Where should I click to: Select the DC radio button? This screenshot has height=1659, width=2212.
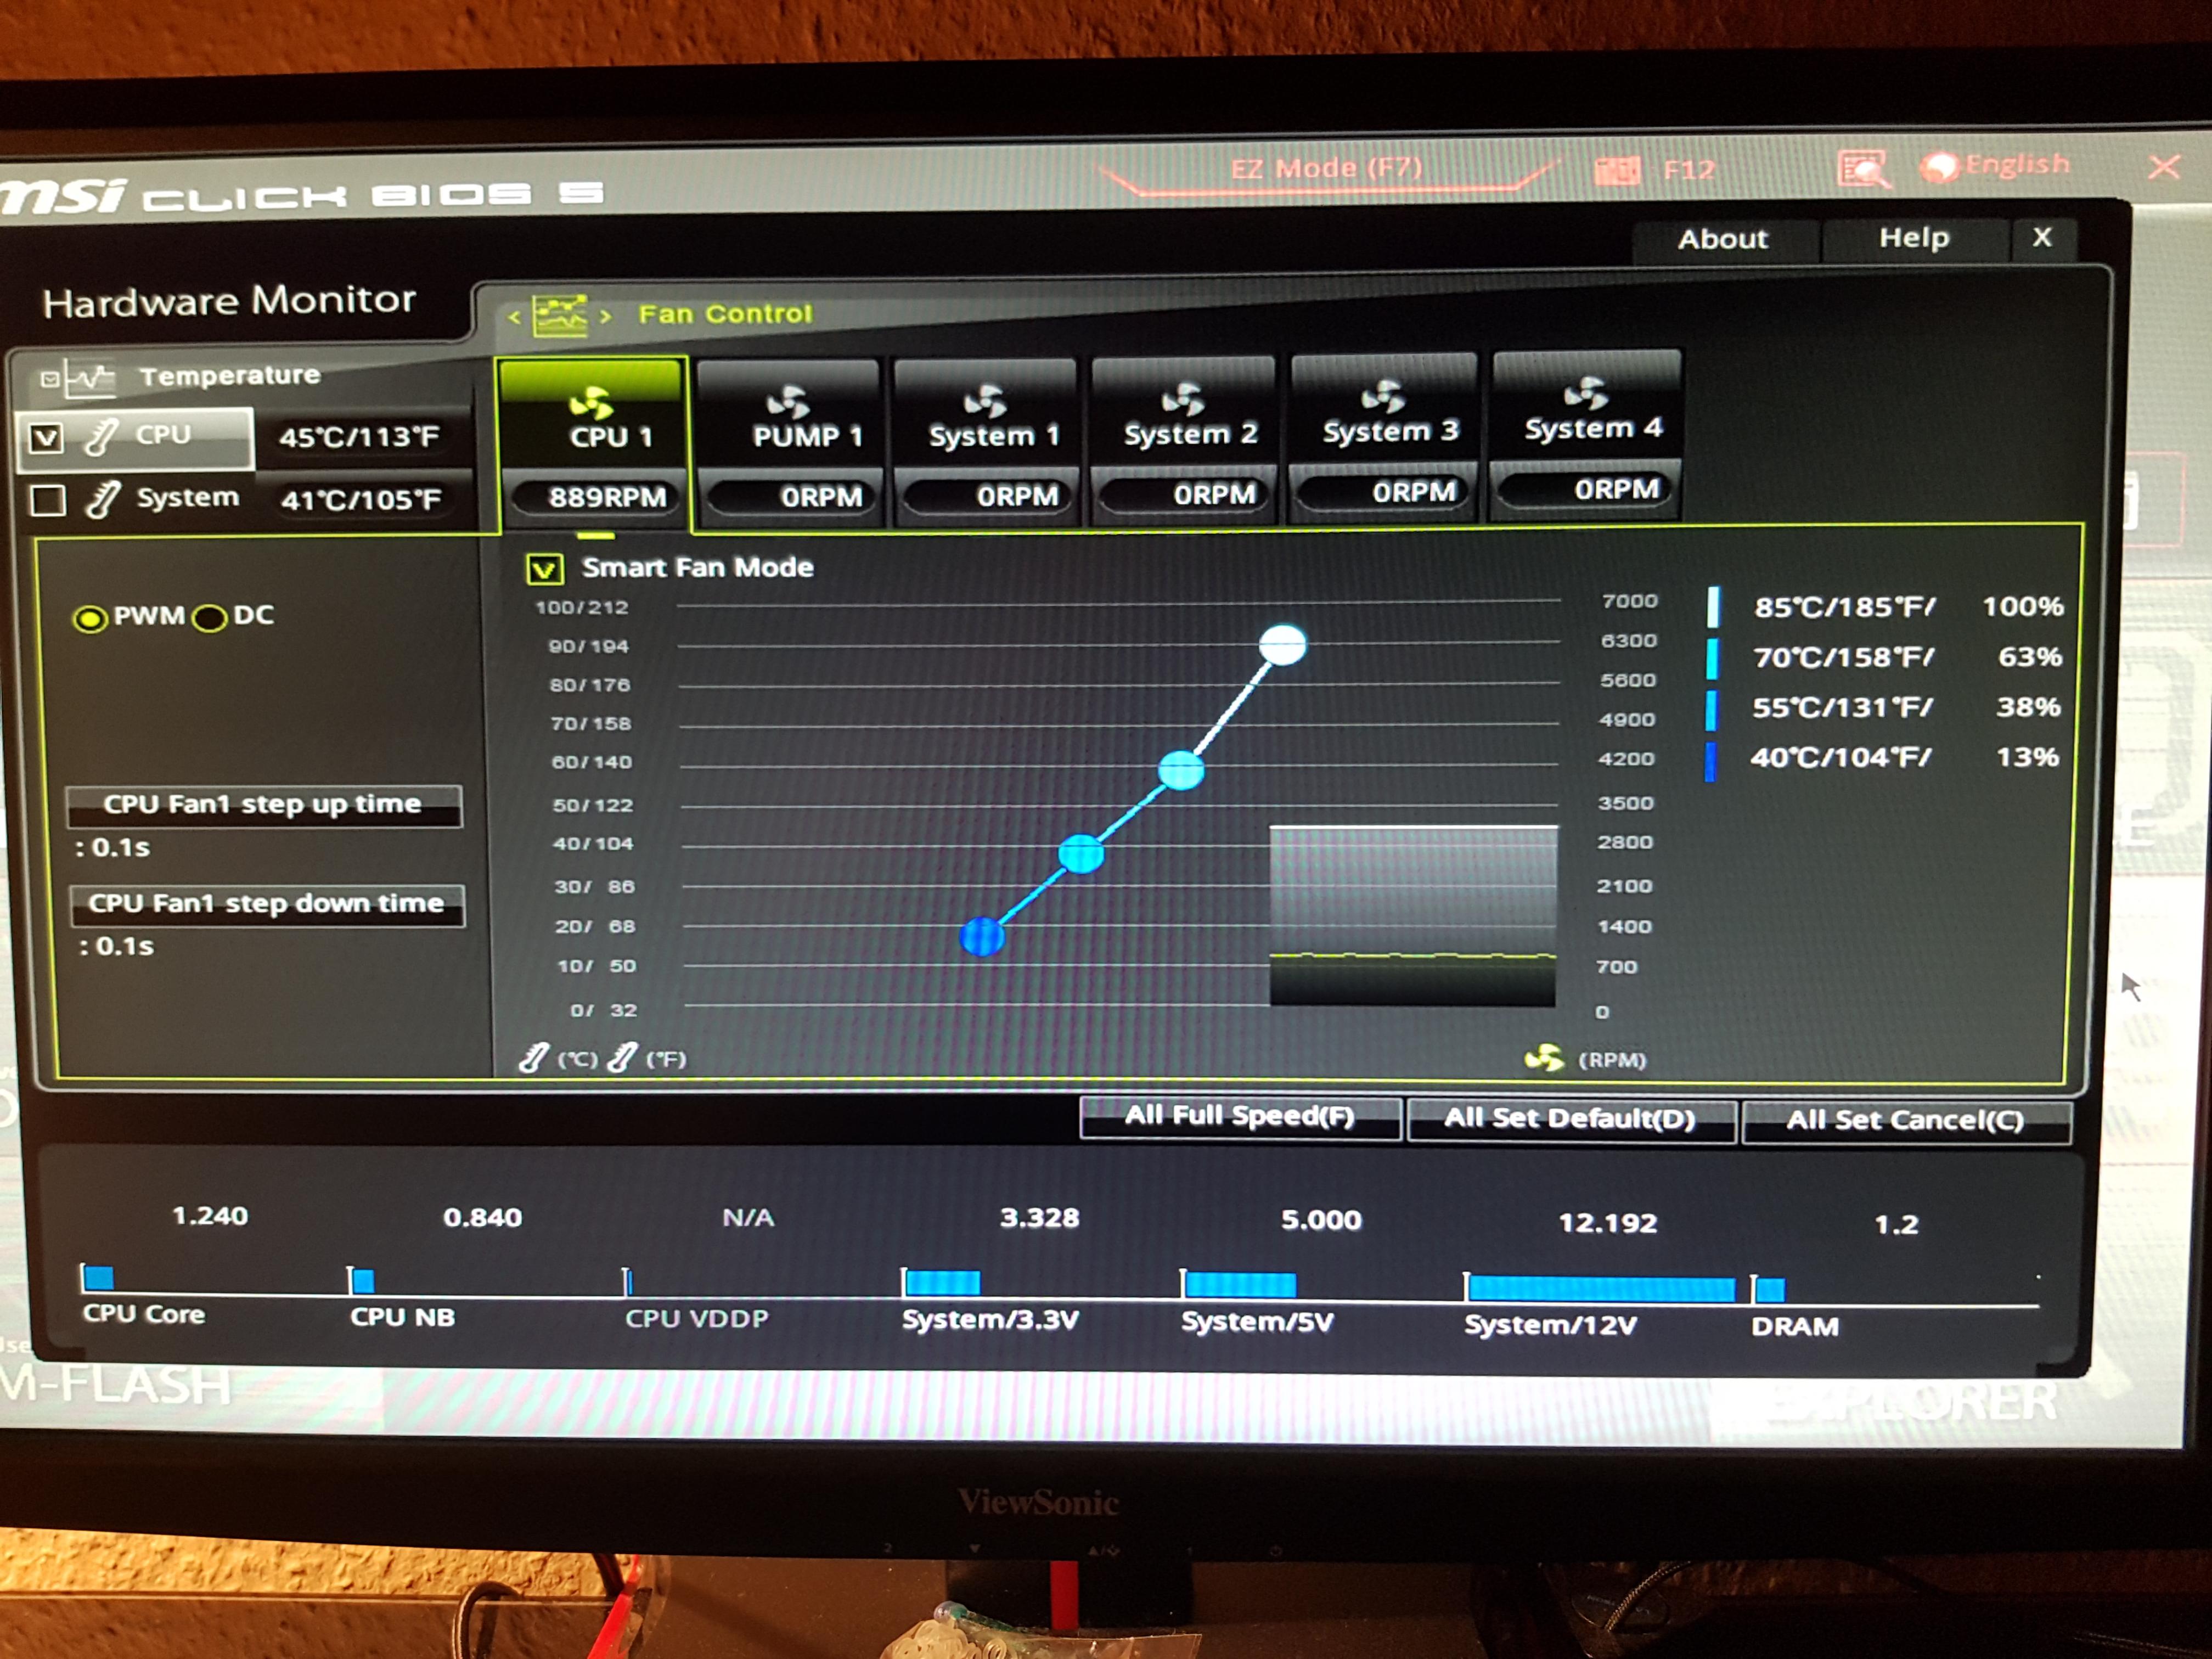tap(210, 618)
